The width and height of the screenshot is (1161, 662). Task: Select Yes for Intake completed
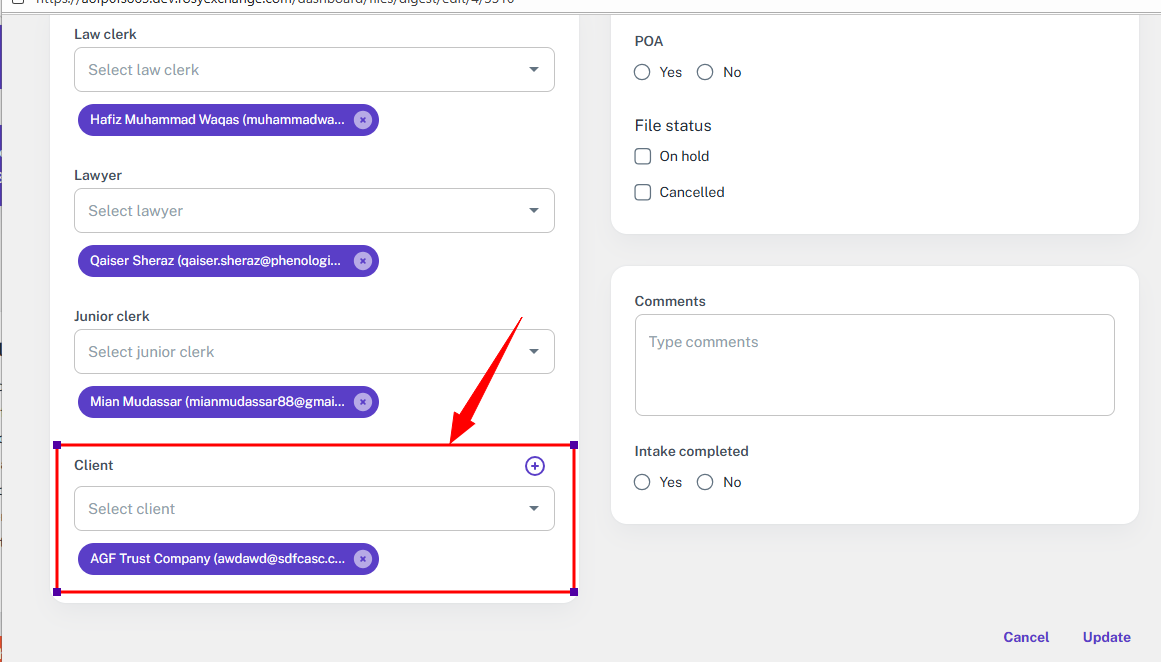(643, 482)
